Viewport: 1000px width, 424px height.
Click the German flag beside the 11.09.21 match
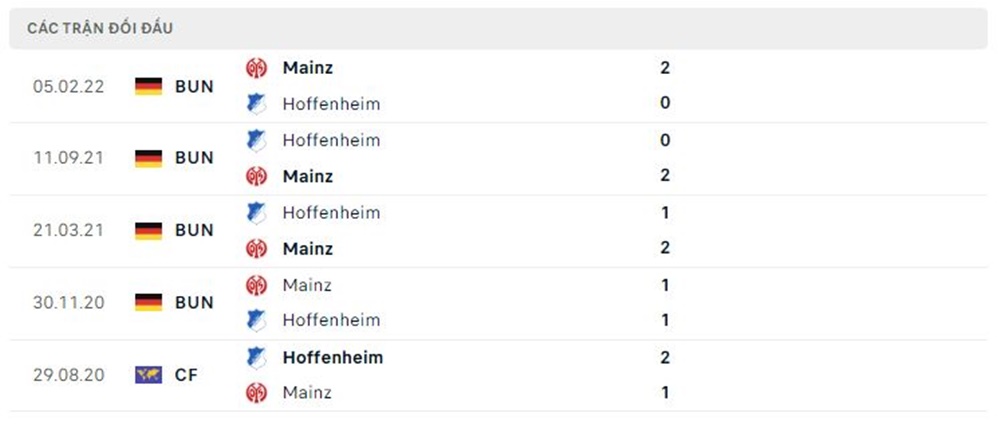click(x=148, y=158)
